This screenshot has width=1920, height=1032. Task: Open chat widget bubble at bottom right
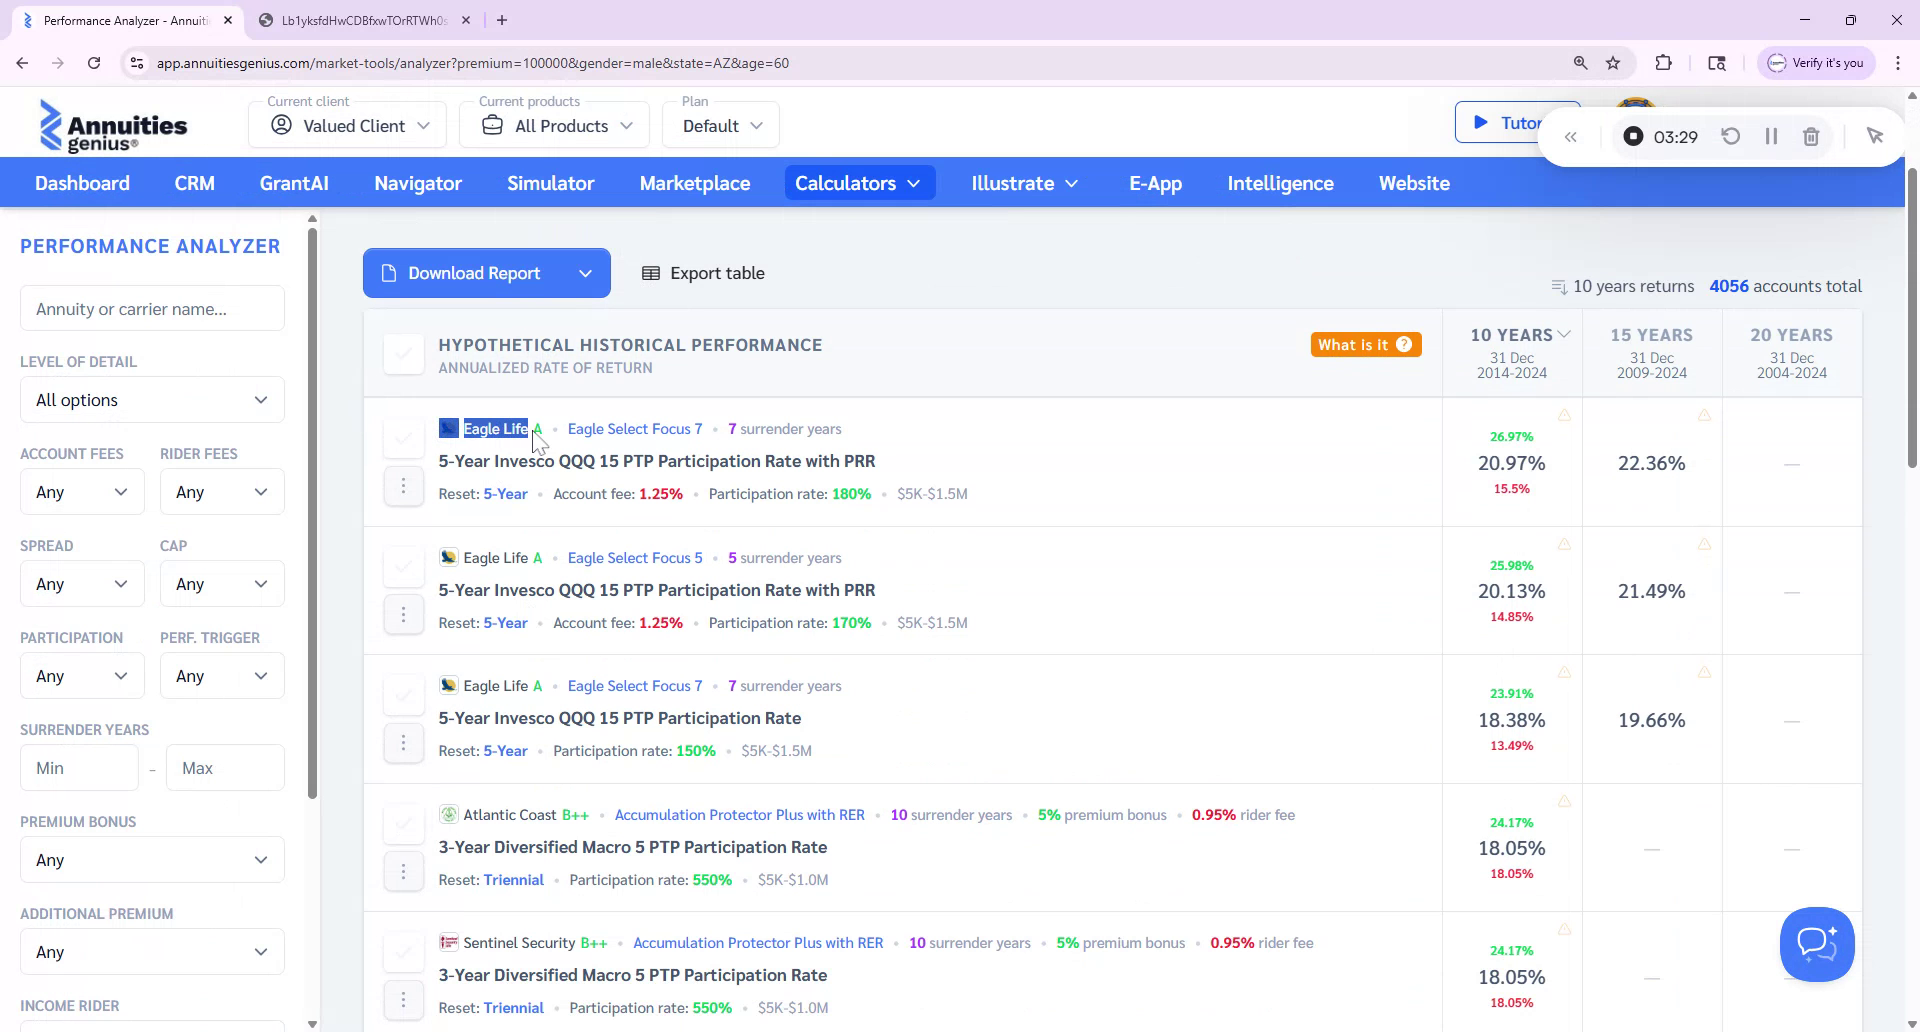(1817, 944)
